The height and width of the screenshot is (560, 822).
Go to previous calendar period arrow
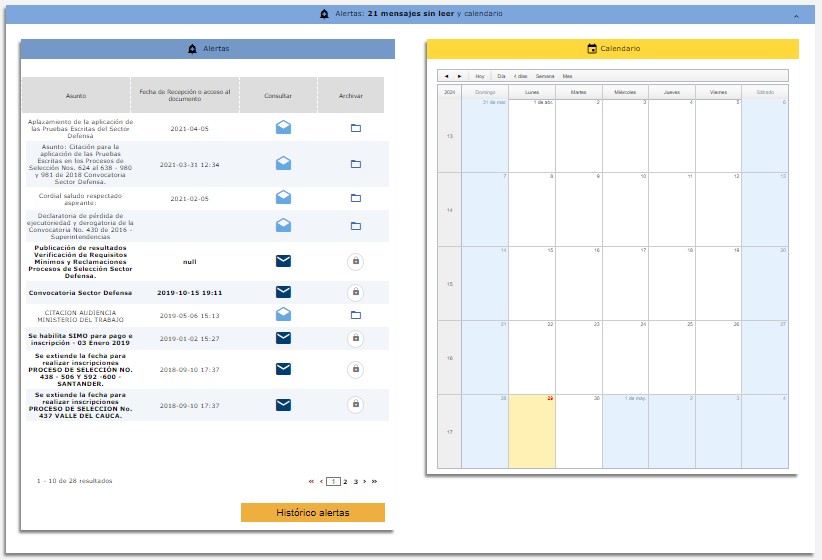447,76
